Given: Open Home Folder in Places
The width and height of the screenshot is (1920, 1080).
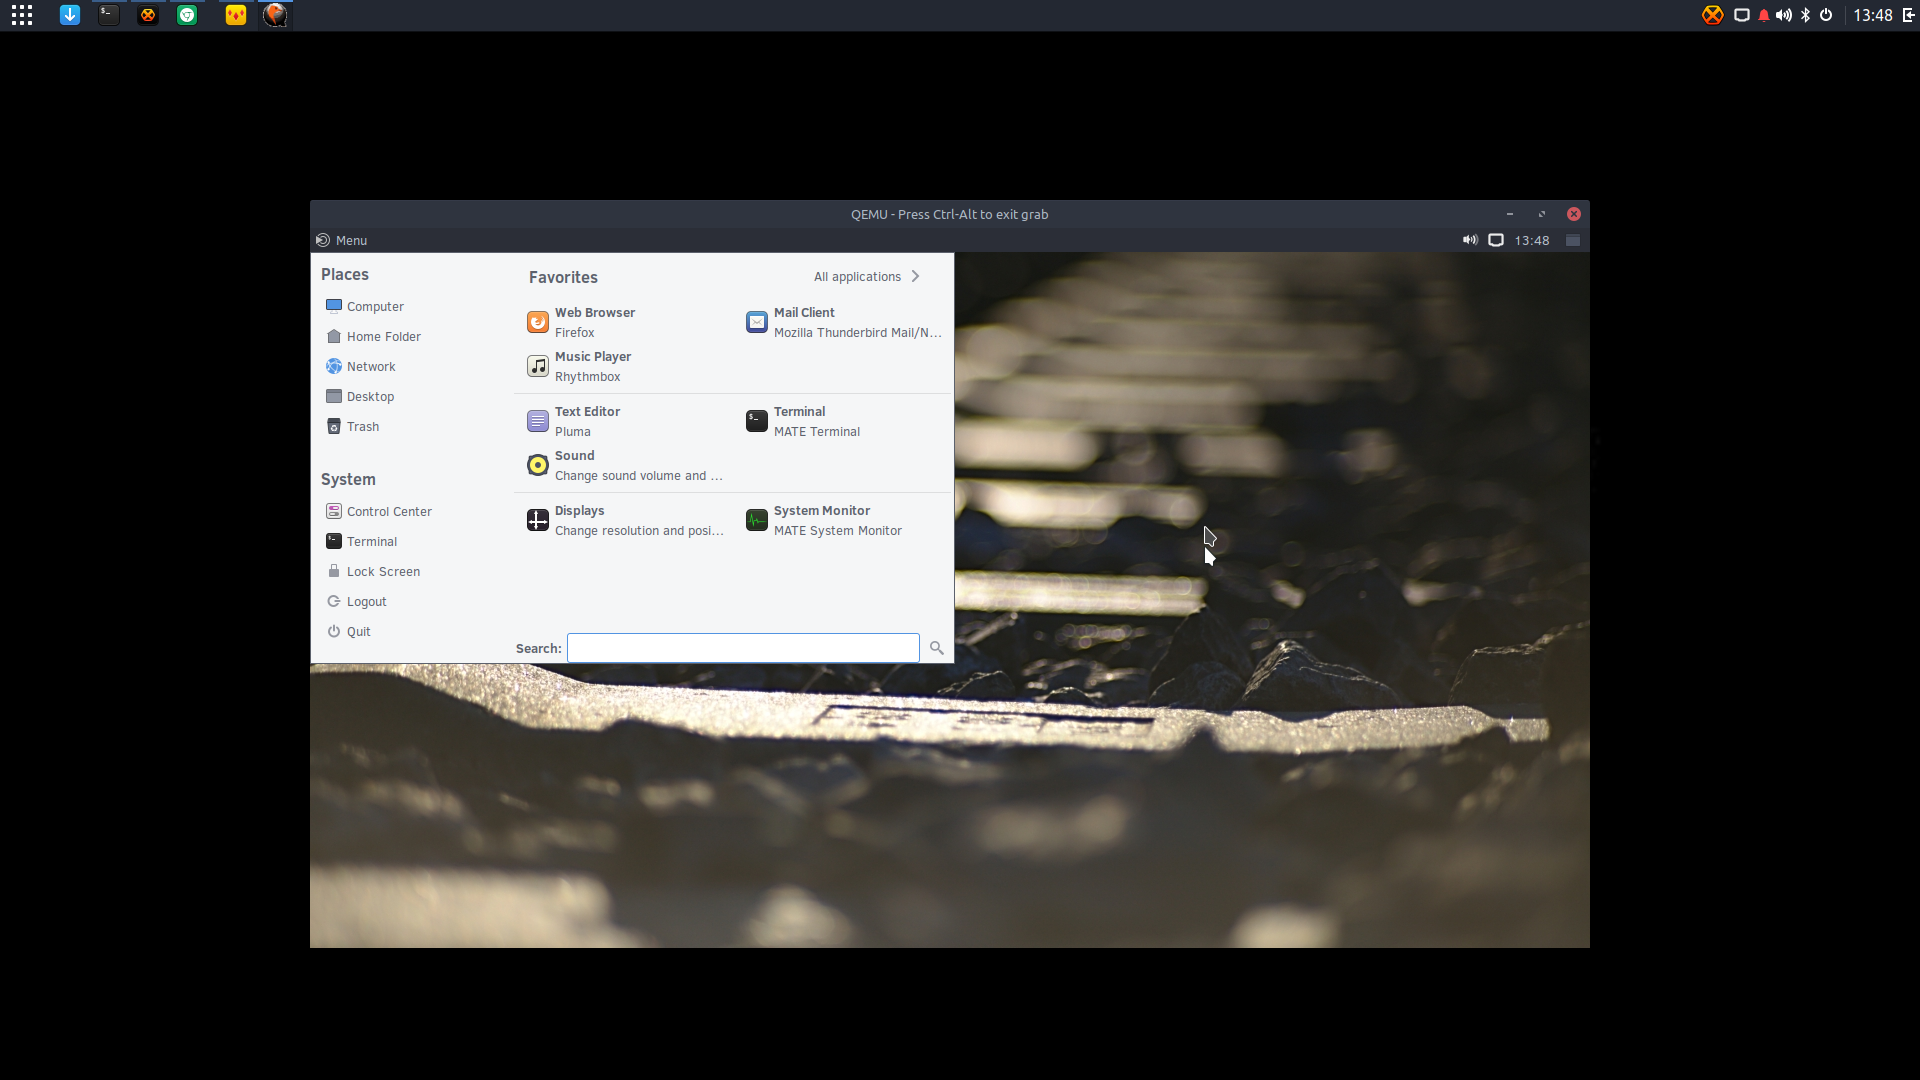Looking at the screenshot, I should tap(374, 336).
